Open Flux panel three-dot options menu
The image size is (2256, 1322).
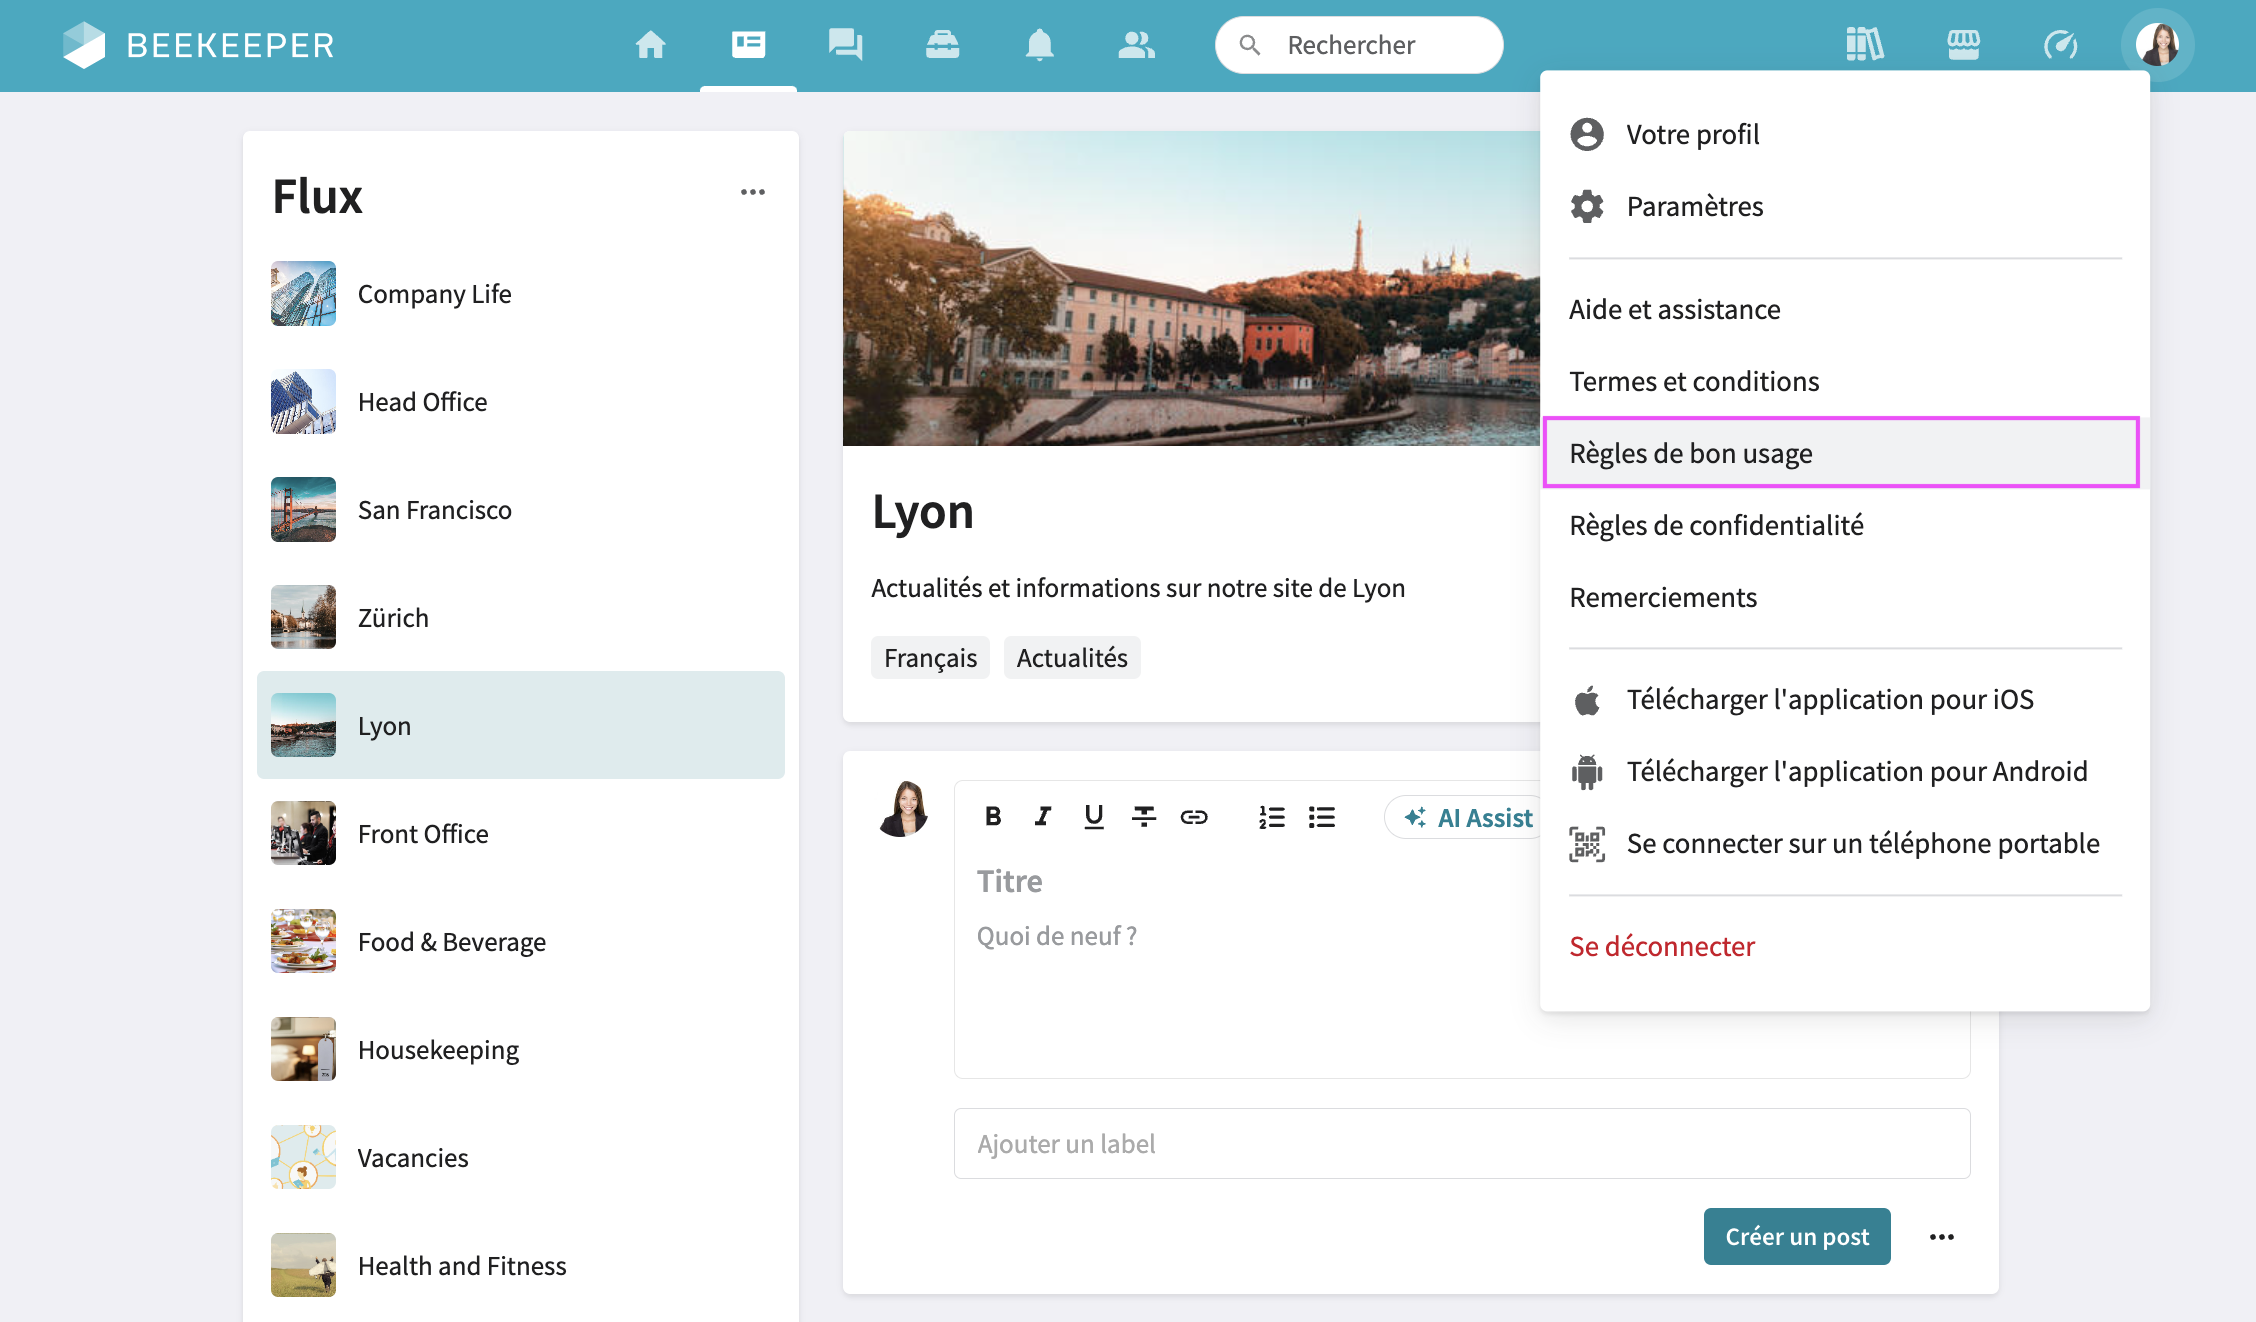coord(752,192)
